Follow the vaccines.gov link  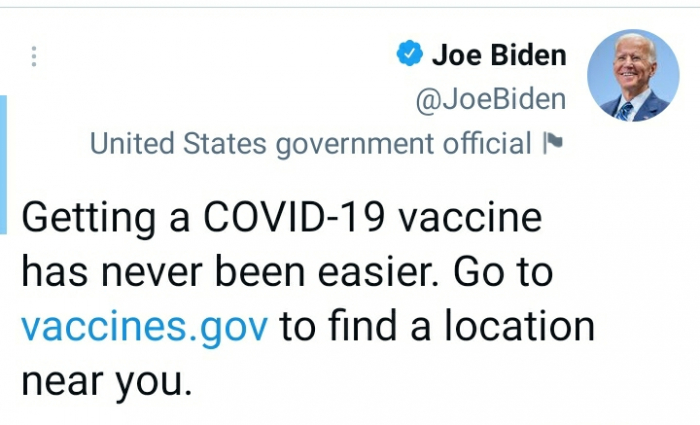tap(144, 326)
